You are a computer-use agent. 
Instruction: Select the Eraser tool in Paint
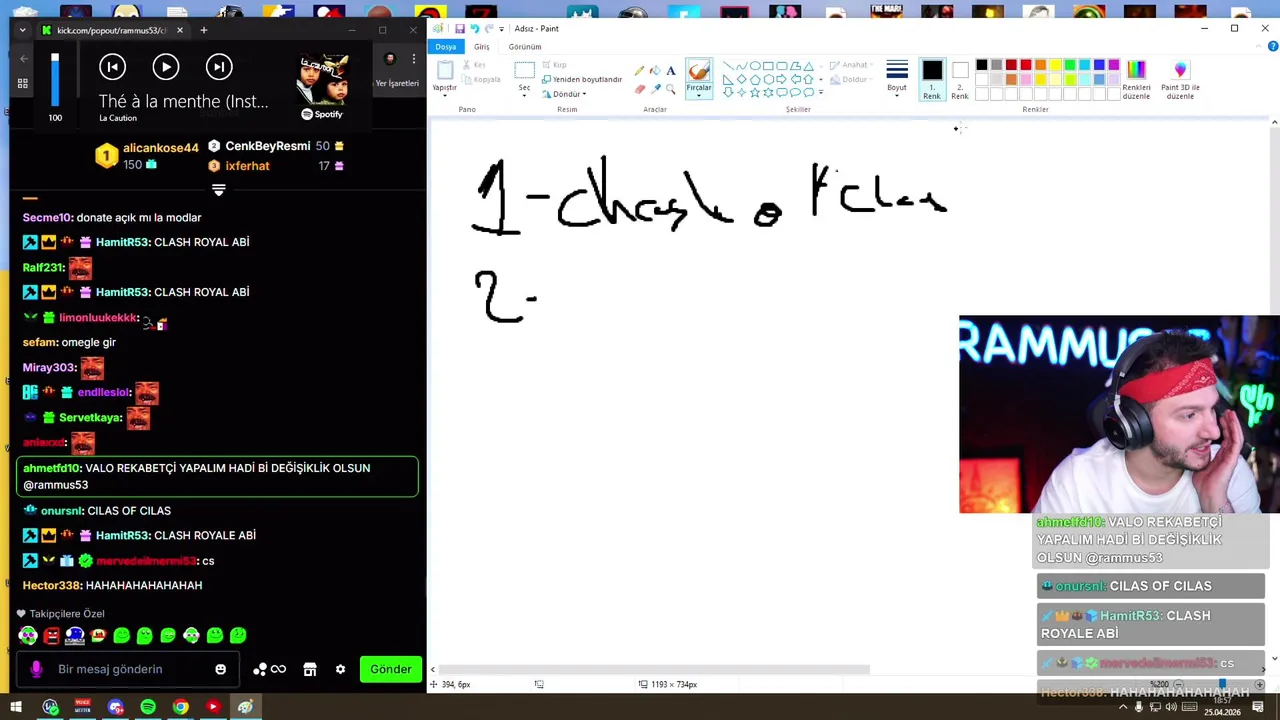pos(639,89)
